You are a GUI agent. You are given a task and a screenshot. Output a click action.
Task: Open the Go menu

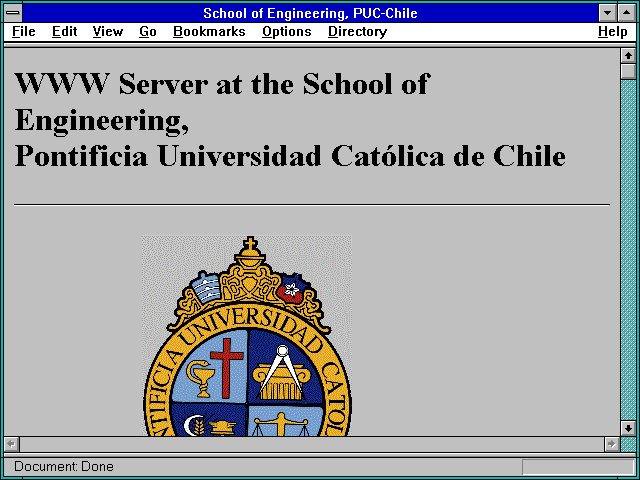[x=148, y=32]
